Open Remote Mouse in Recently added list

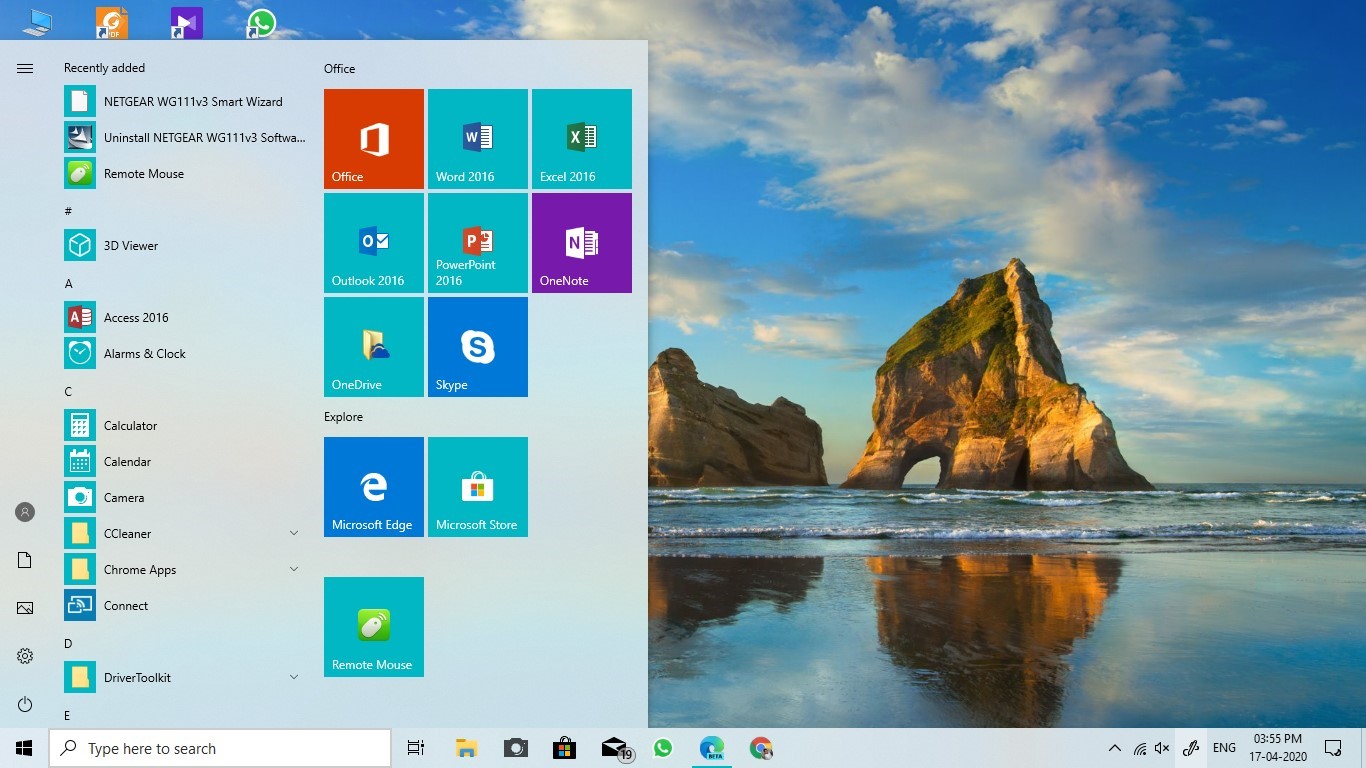185,174
